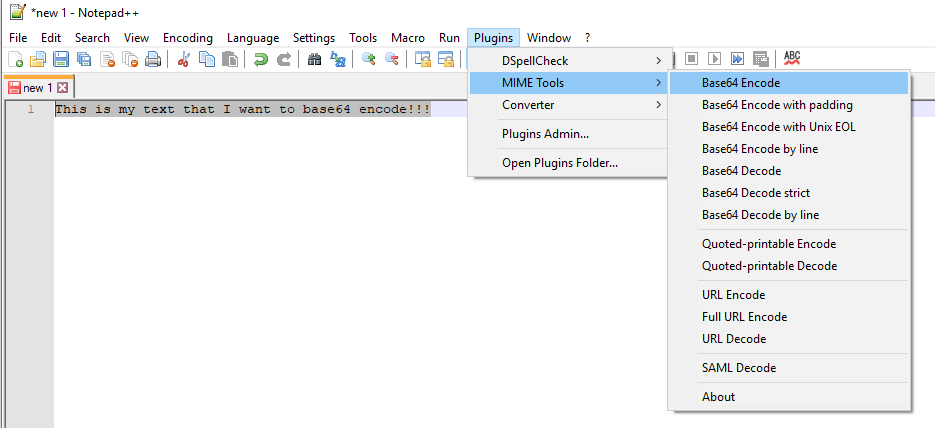
Task: Click the Save floppy disk icon
Action: pyautogui.click(x=61, y=59)
